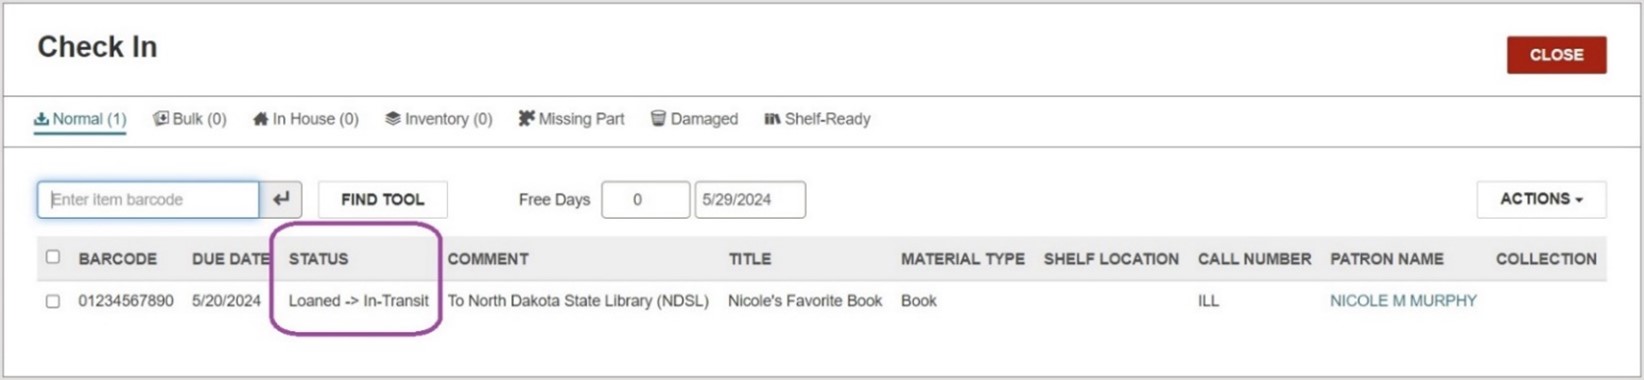Click the Bulk tab icon
Screen dimensions: 1644x380
(x=160, y=119)
